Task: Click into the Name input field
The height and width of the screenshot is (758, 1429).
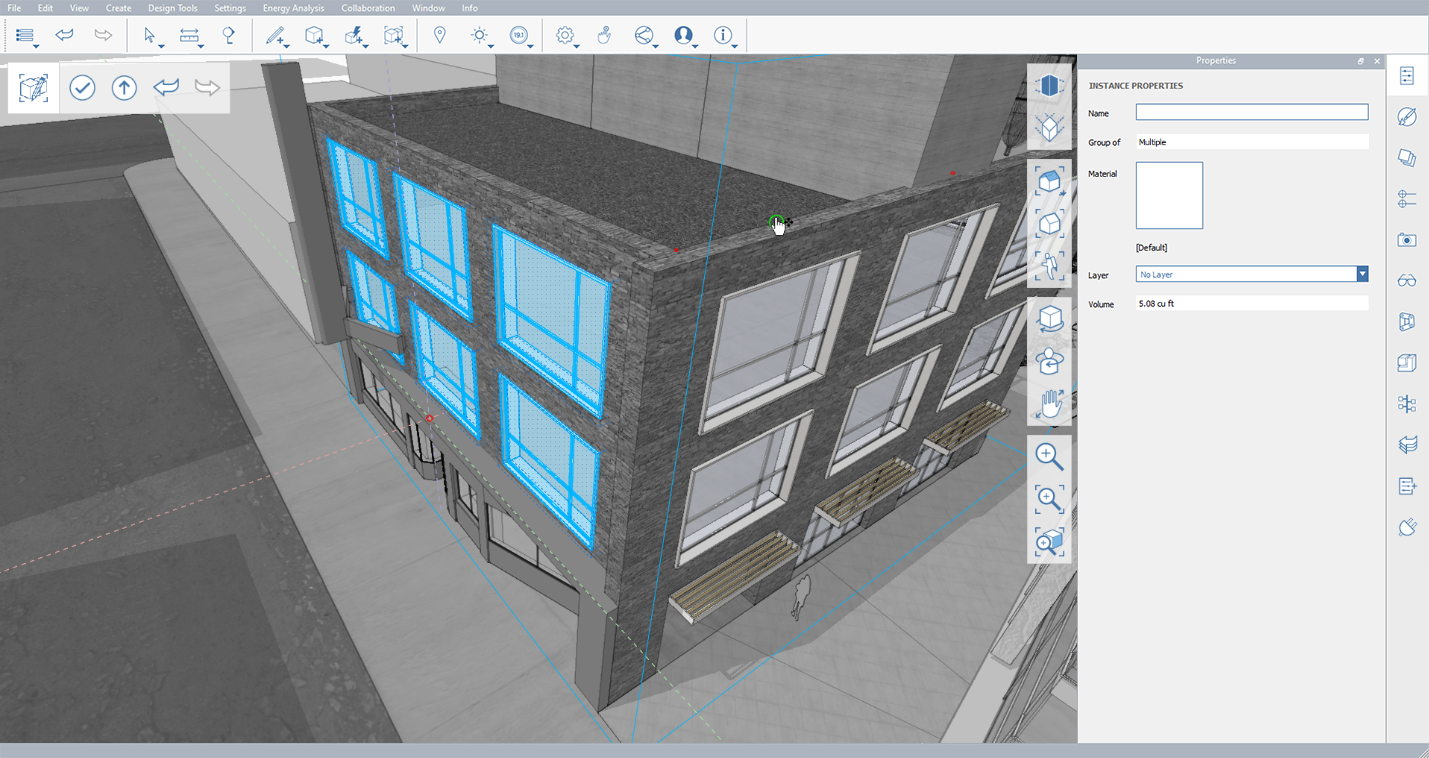Action: pos(1251,113)
